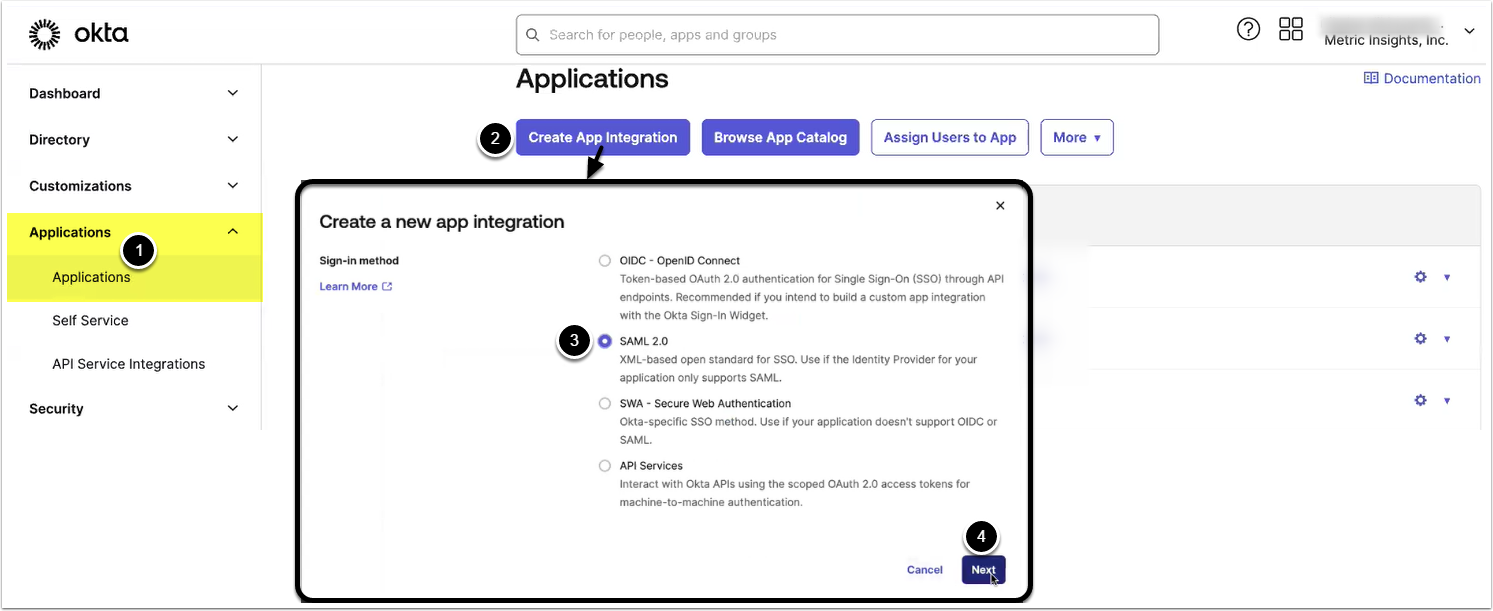Screen dimensions: 1493x611
Task: Select the SAML 2.0 radio button
Action: pyautogui.click(x=604, y=341)
